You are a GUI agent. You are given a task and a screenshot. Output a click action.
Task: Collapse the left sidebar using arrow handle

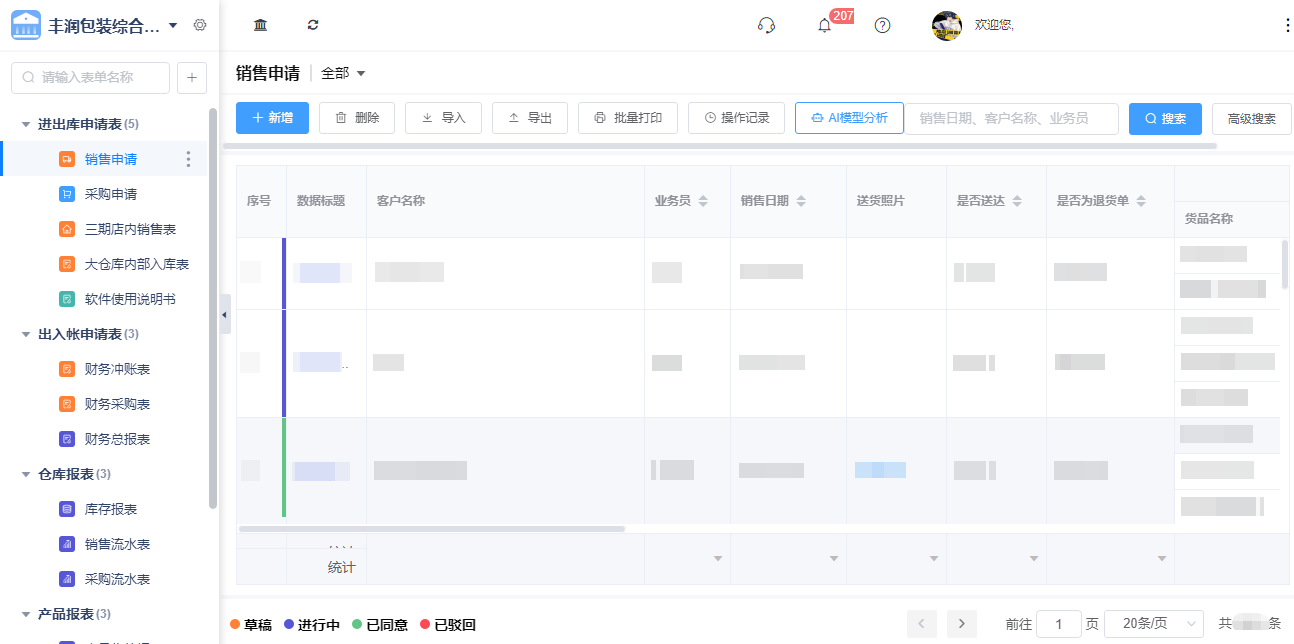coord(224,315)
